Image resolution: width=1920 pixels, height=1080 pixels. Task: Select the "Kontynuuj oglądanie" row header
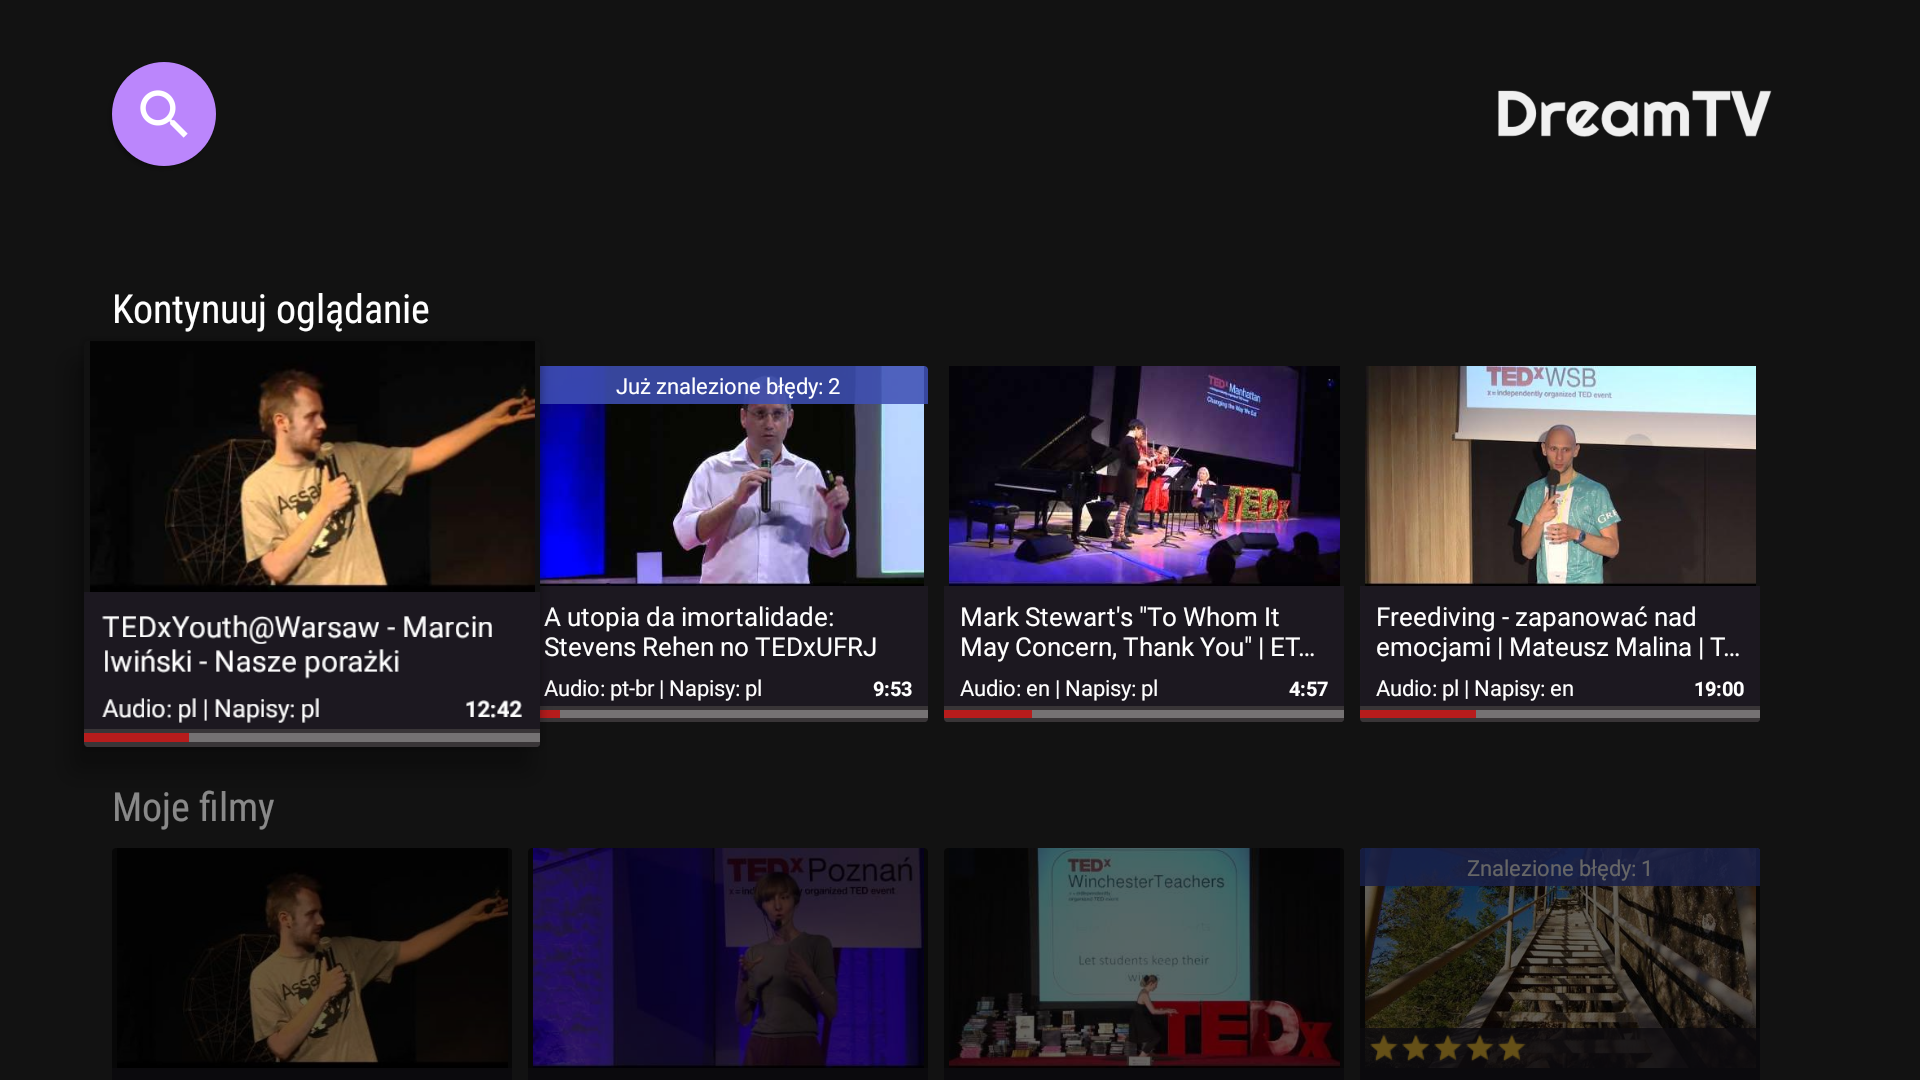pyautogui.click(x=270, y=310)
